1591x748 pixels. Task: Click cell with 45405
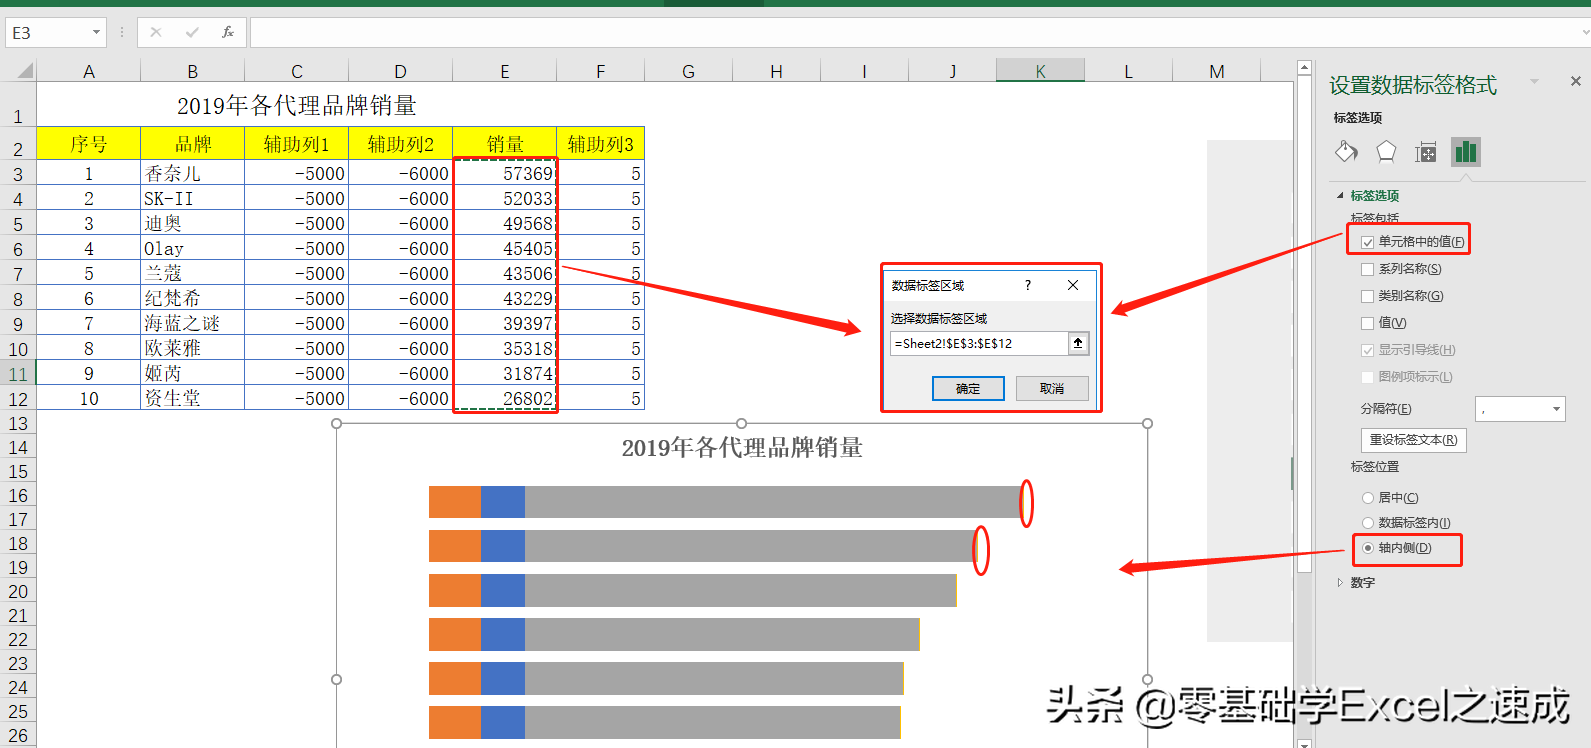tap(505, 248)
